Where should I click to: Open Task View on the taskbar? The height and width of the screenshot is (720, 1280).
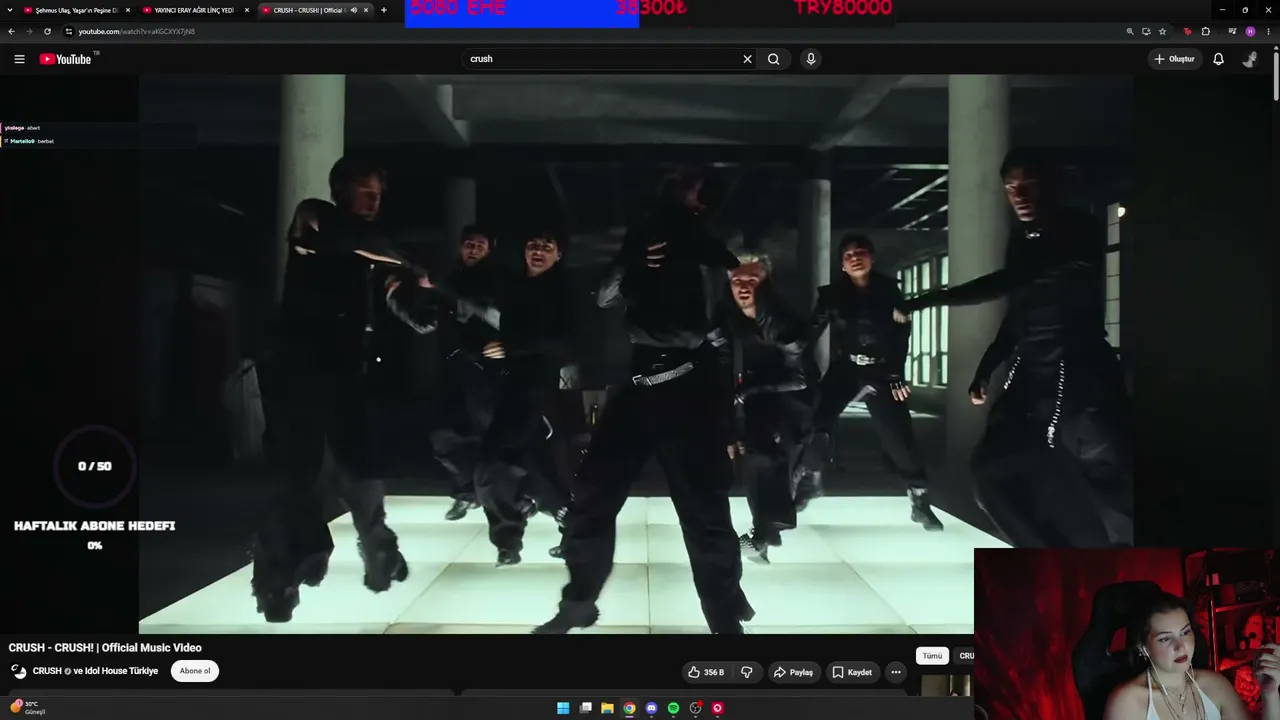585,708
